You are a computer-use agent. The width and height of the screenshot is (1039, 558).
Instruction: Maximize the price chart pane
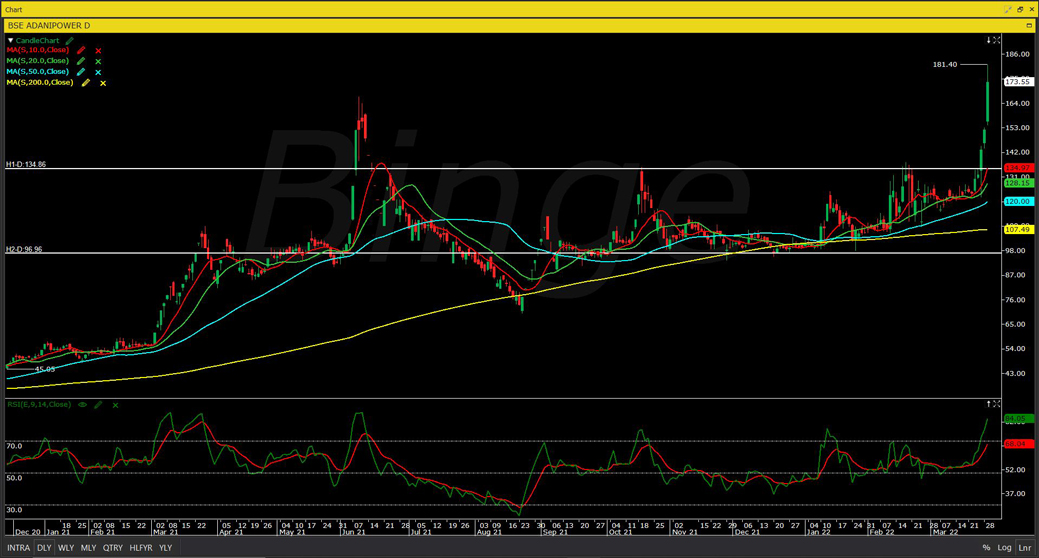click(997, 40)
